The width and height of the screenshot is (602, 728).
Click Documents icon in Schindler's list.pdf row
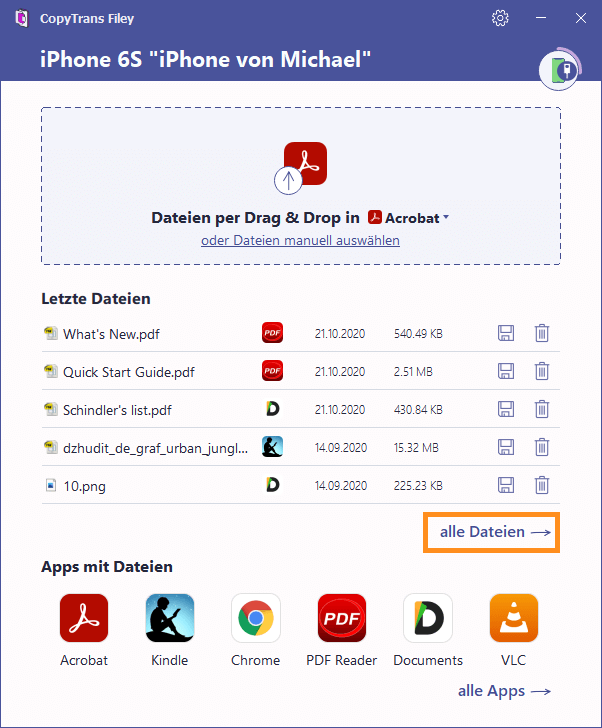tap(272, 409)
